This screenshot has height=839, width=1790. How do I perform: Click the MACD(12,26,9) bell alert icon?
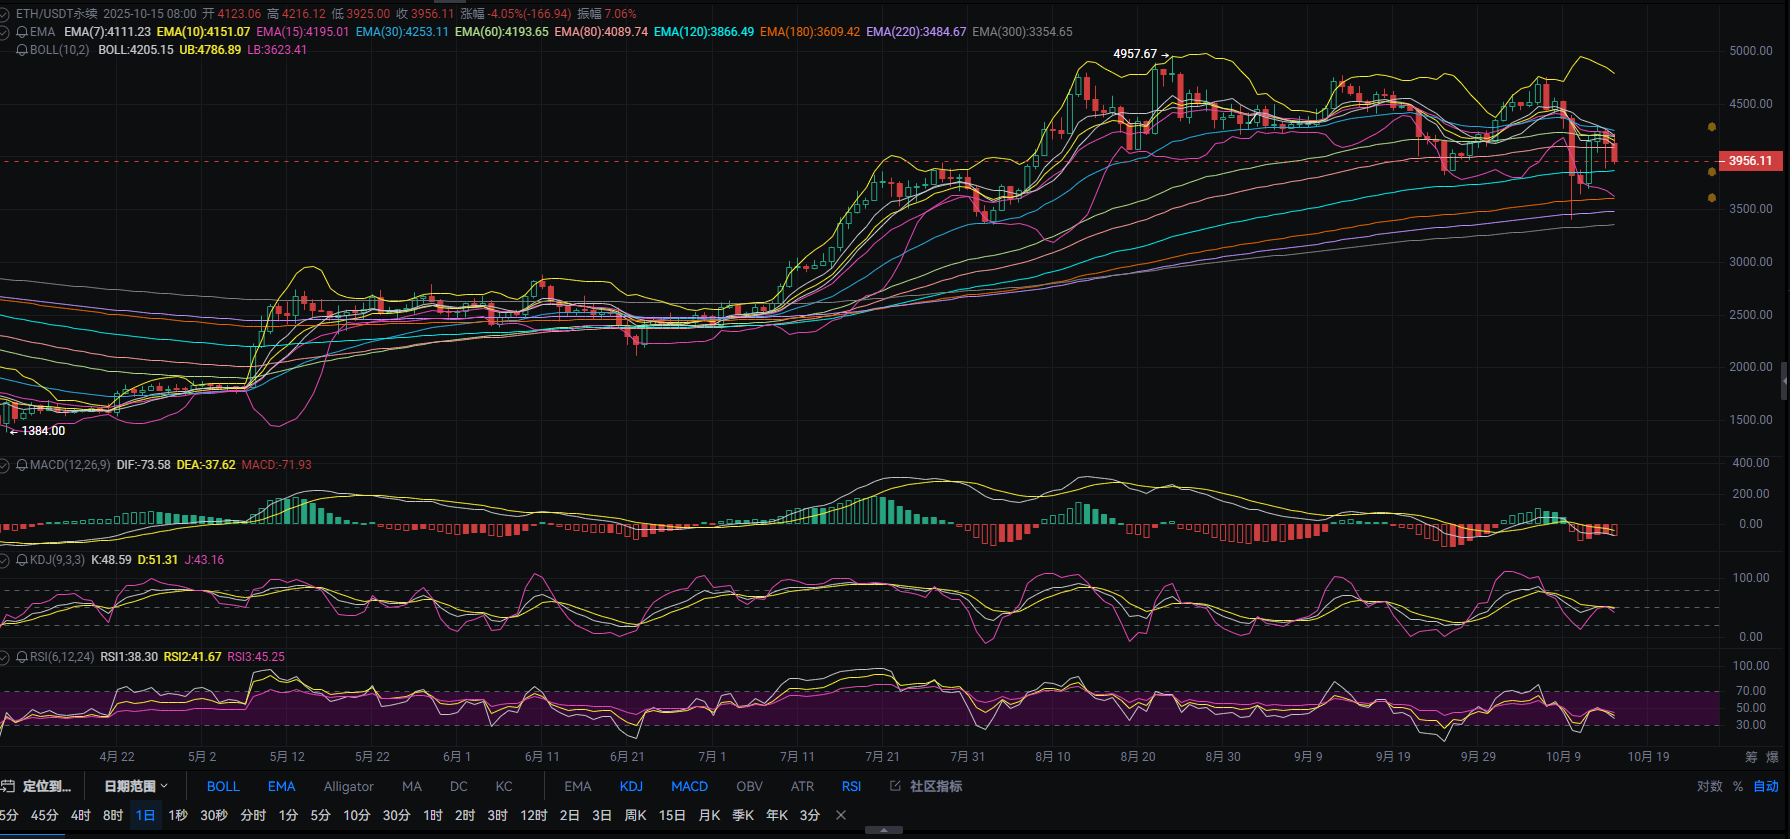pyautogui.click(x=22, y=465)
